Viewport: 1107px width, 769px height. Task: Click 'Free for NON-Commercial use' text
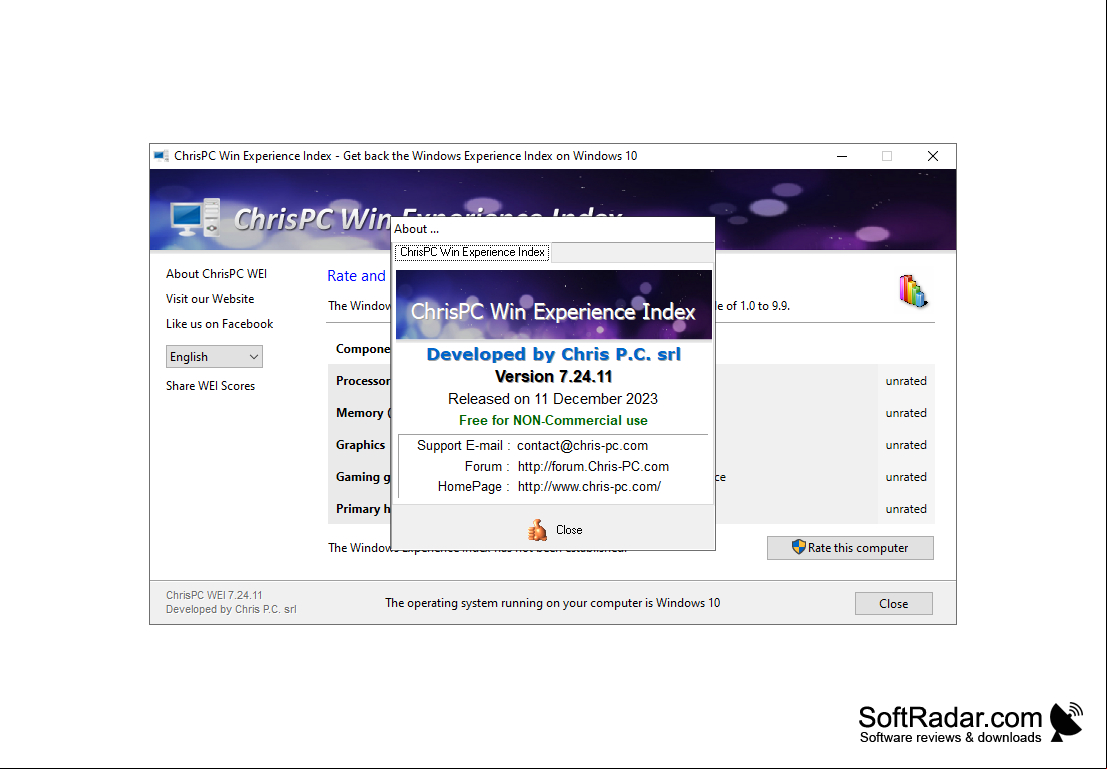553,420
